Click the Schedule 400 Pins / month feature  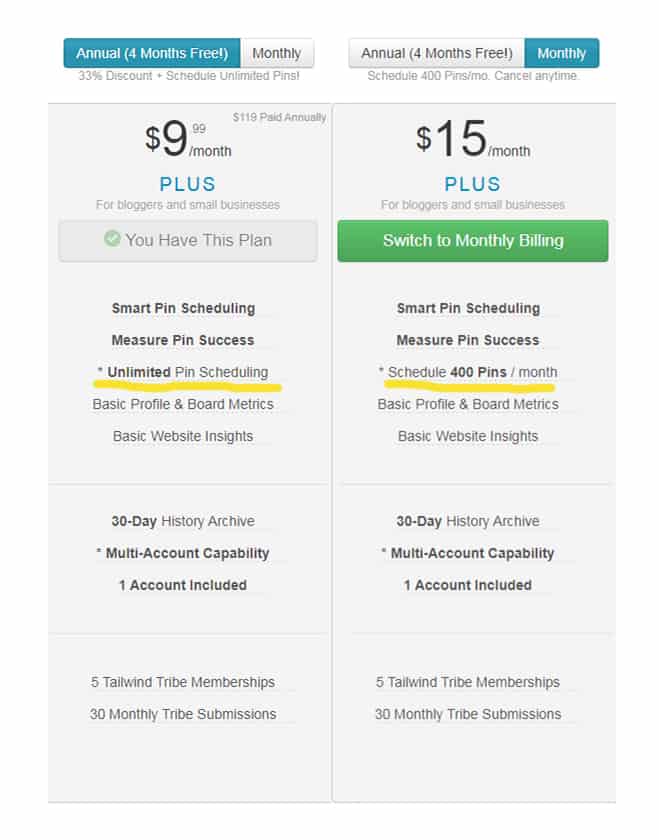click(x=473, y=372)
